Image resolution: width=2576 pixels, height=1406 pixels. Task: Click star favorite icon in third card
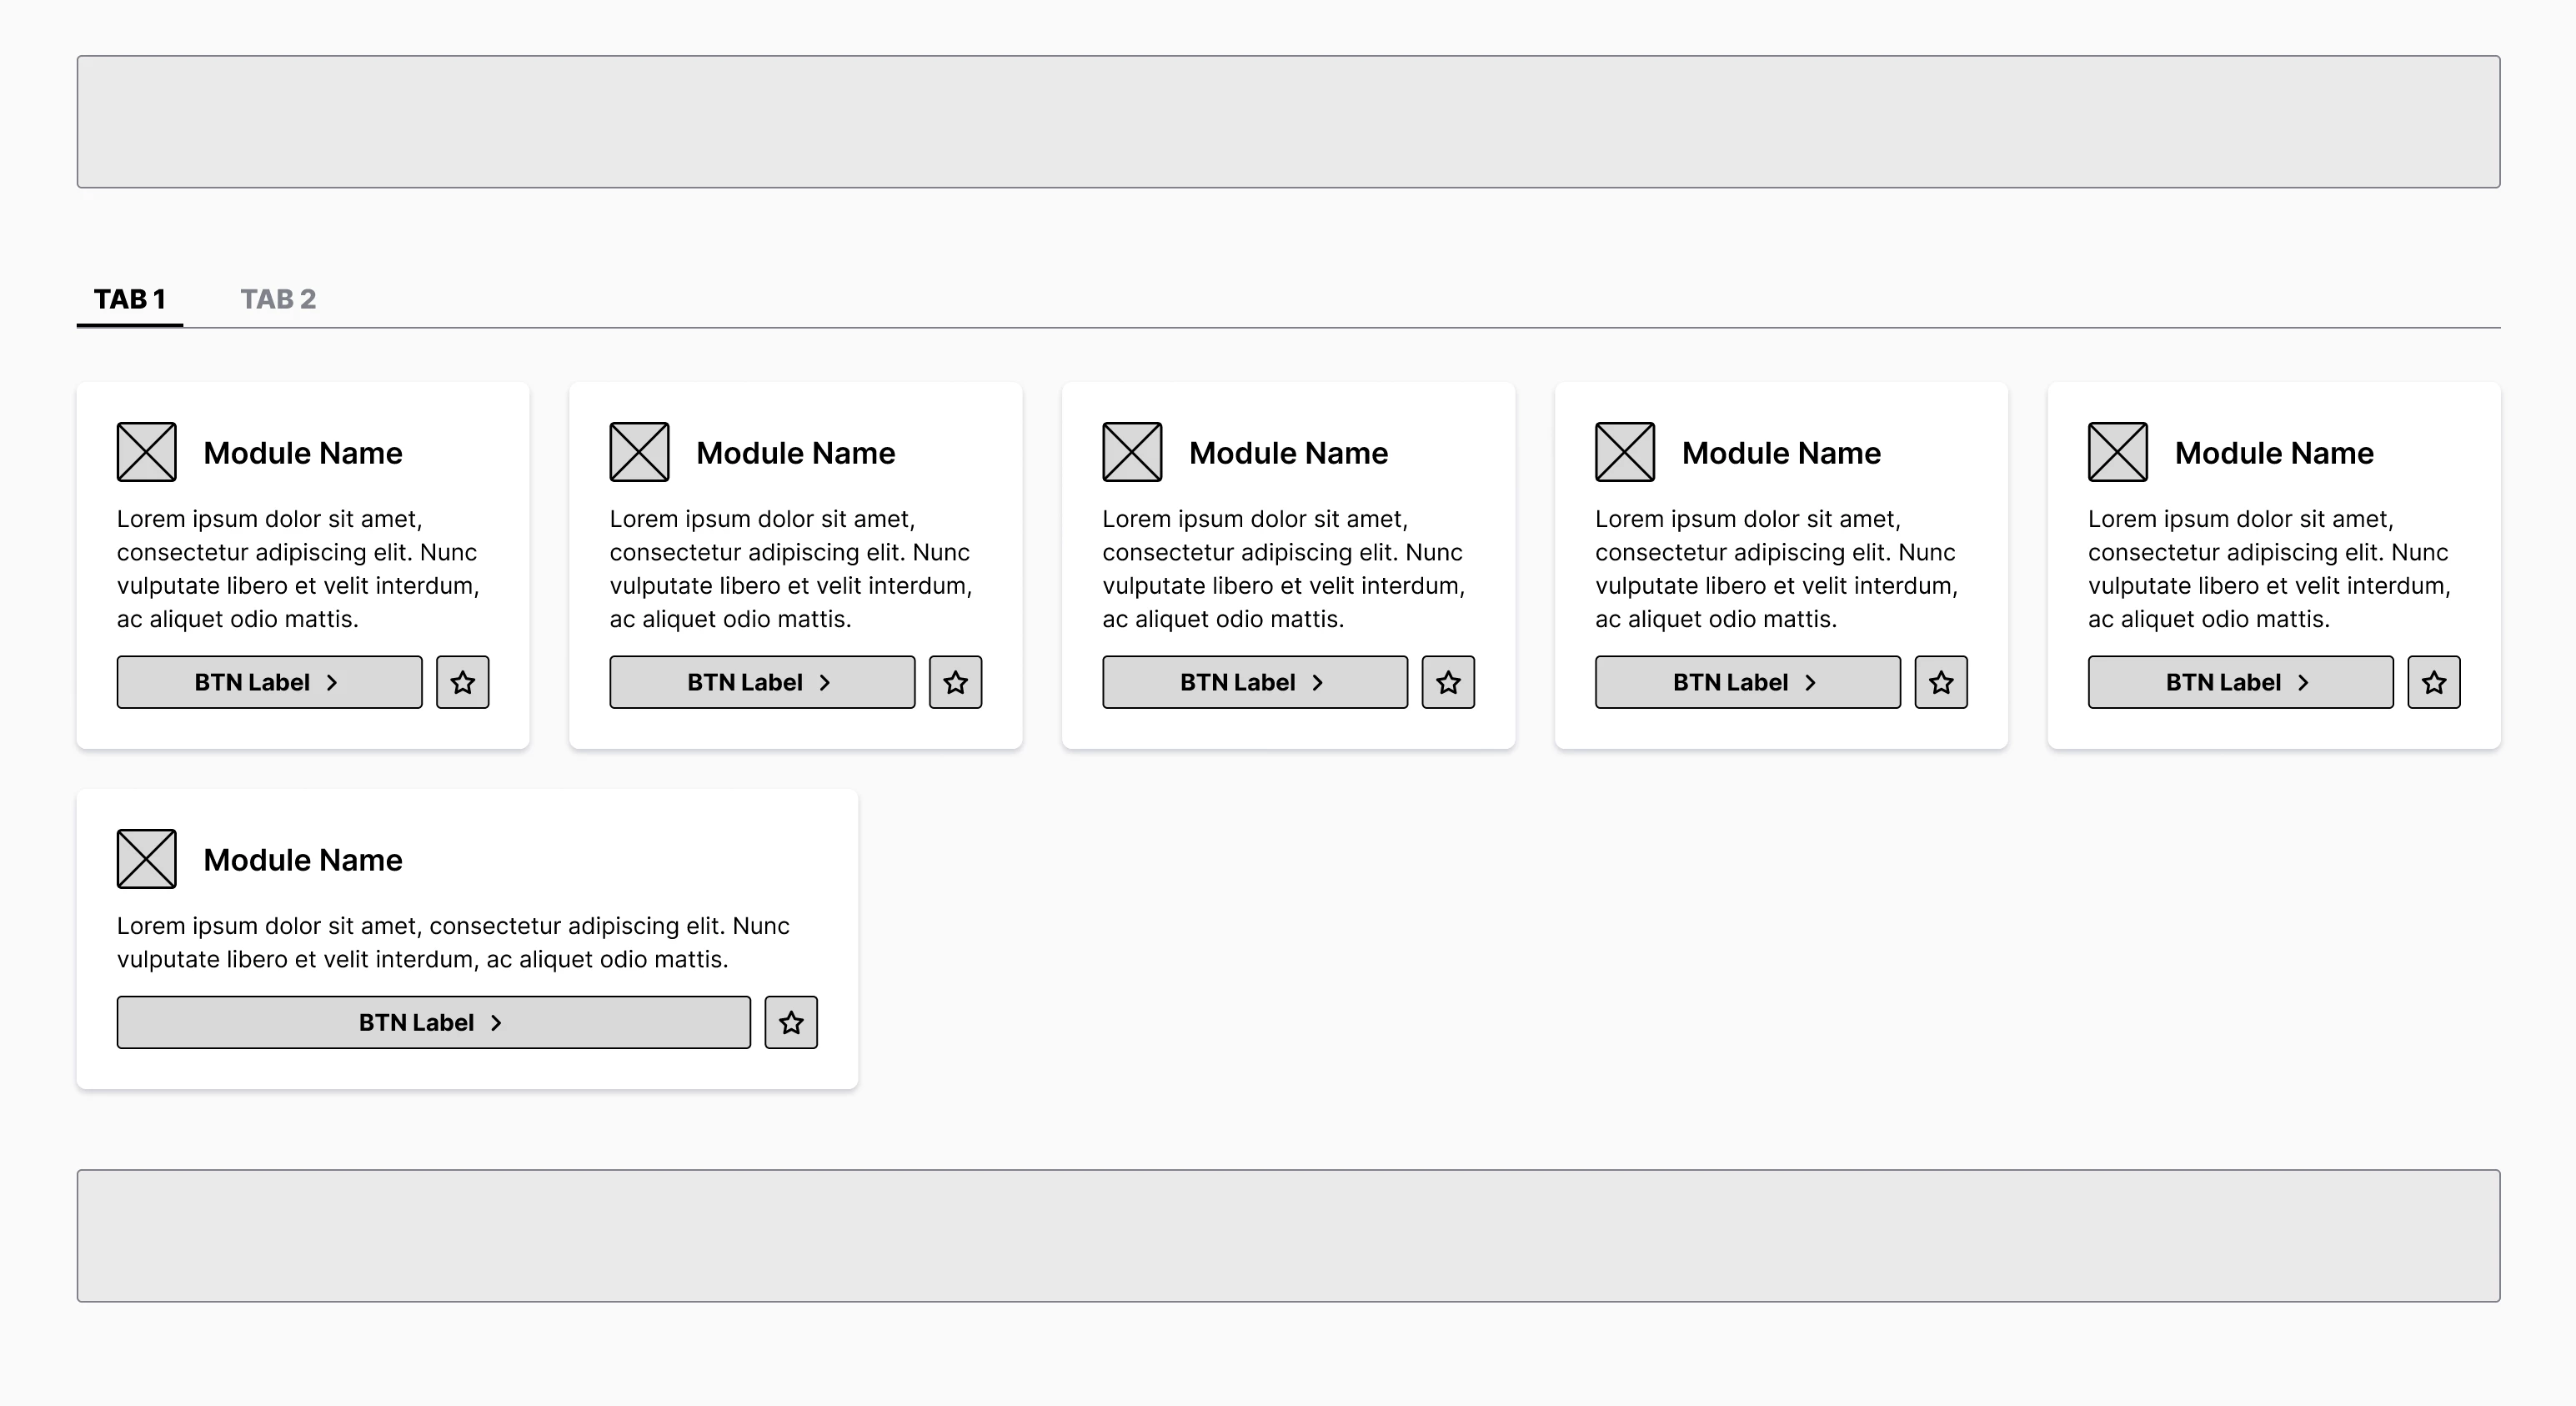coord(1448,682)
